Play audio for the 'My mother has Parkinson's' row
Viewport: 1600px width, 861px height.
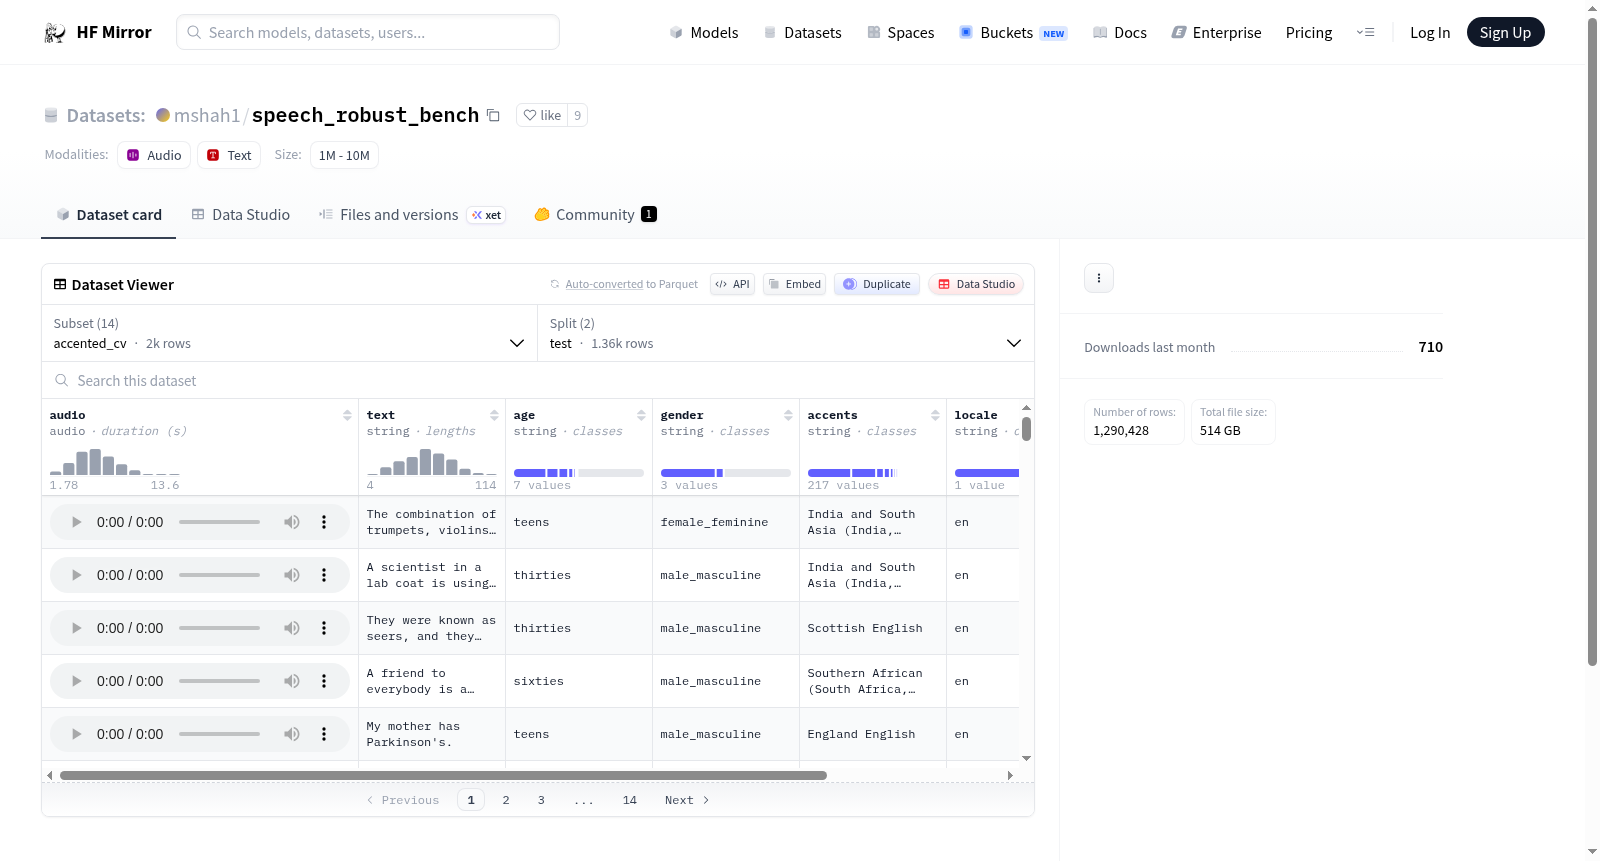pyautogui.click(x=76, y=734)
